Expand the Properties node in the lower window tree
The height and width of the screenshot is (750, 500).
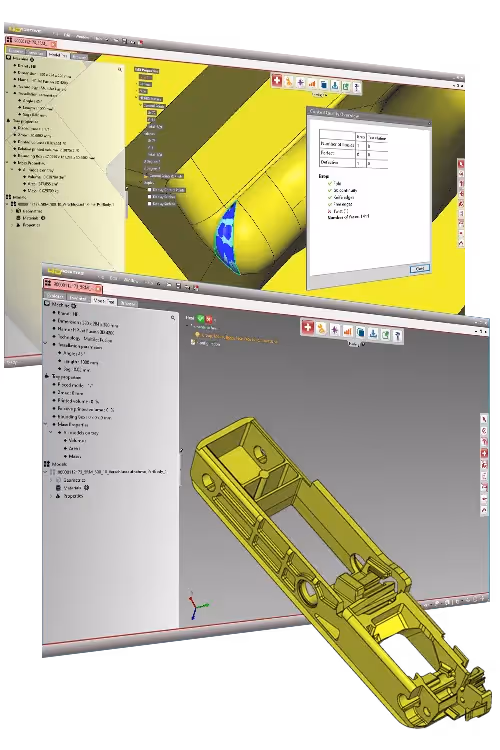click(x=51, y=496)
